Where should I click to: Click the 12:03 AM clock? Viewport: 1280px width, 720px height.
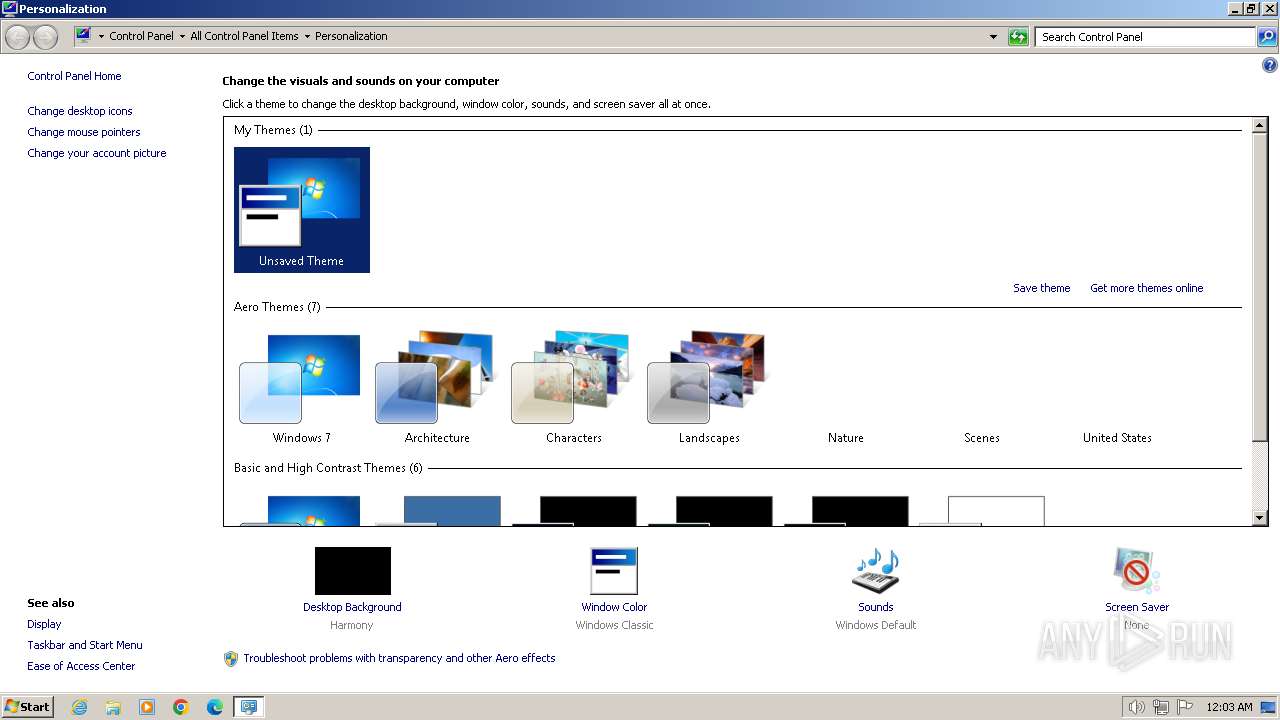pos(1229,707)
